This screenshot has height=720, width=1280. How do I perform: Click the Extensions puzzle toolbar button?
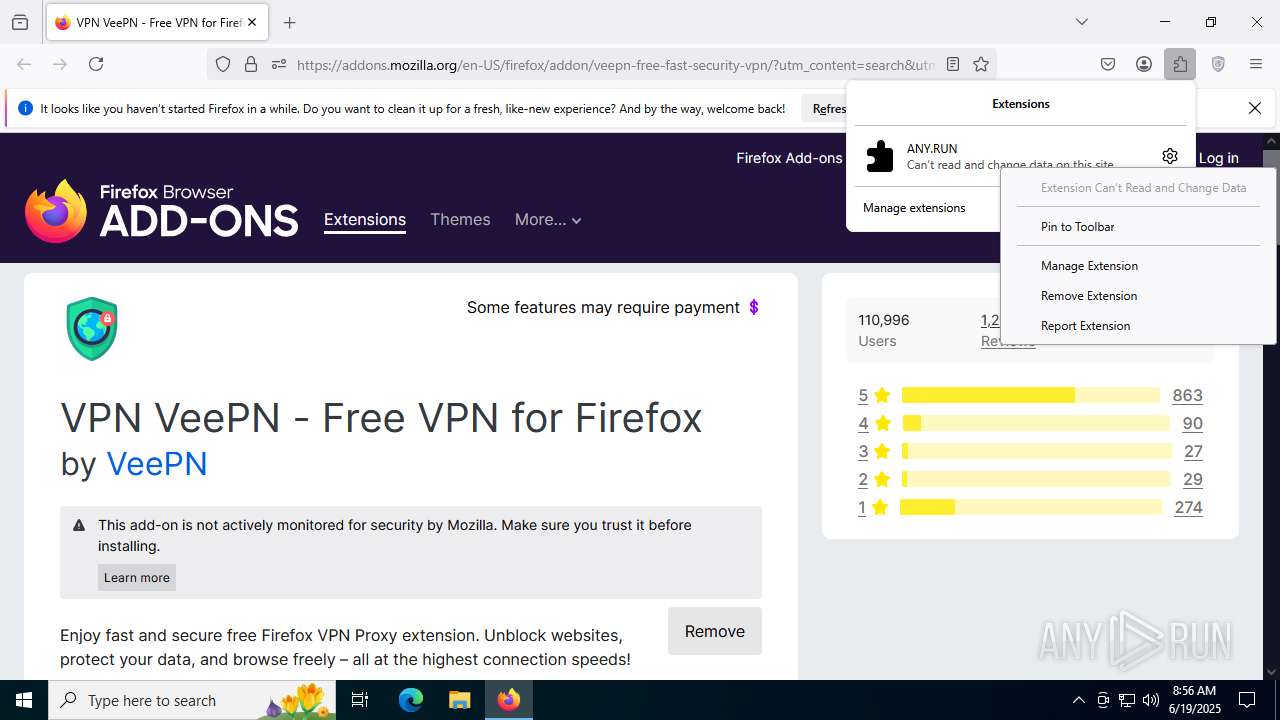point(1180,64)
